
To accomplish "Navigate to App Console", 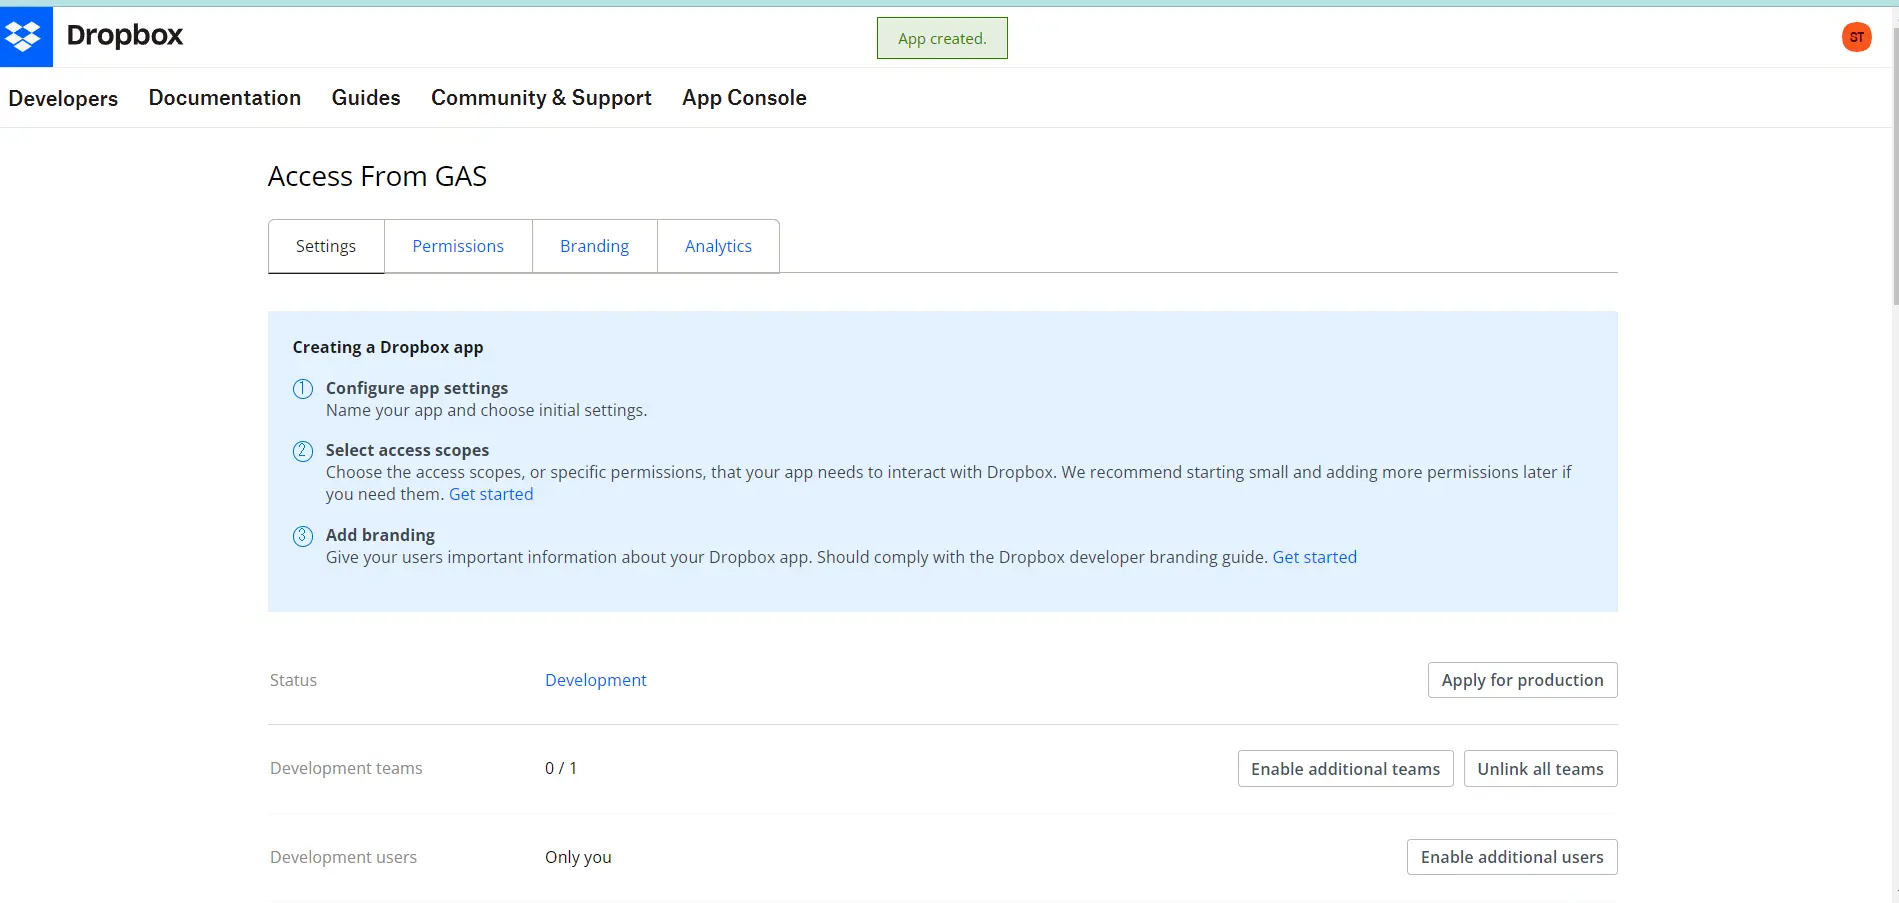I will (x=744, y=98).
